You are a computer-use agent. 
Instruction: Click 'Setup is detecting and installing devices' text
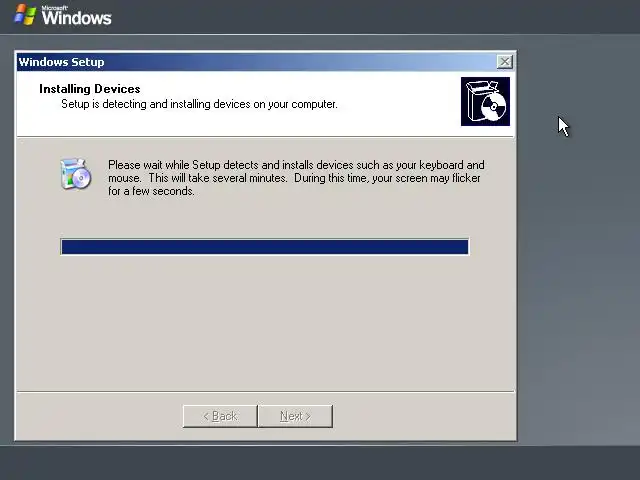[x=199, y=104]
